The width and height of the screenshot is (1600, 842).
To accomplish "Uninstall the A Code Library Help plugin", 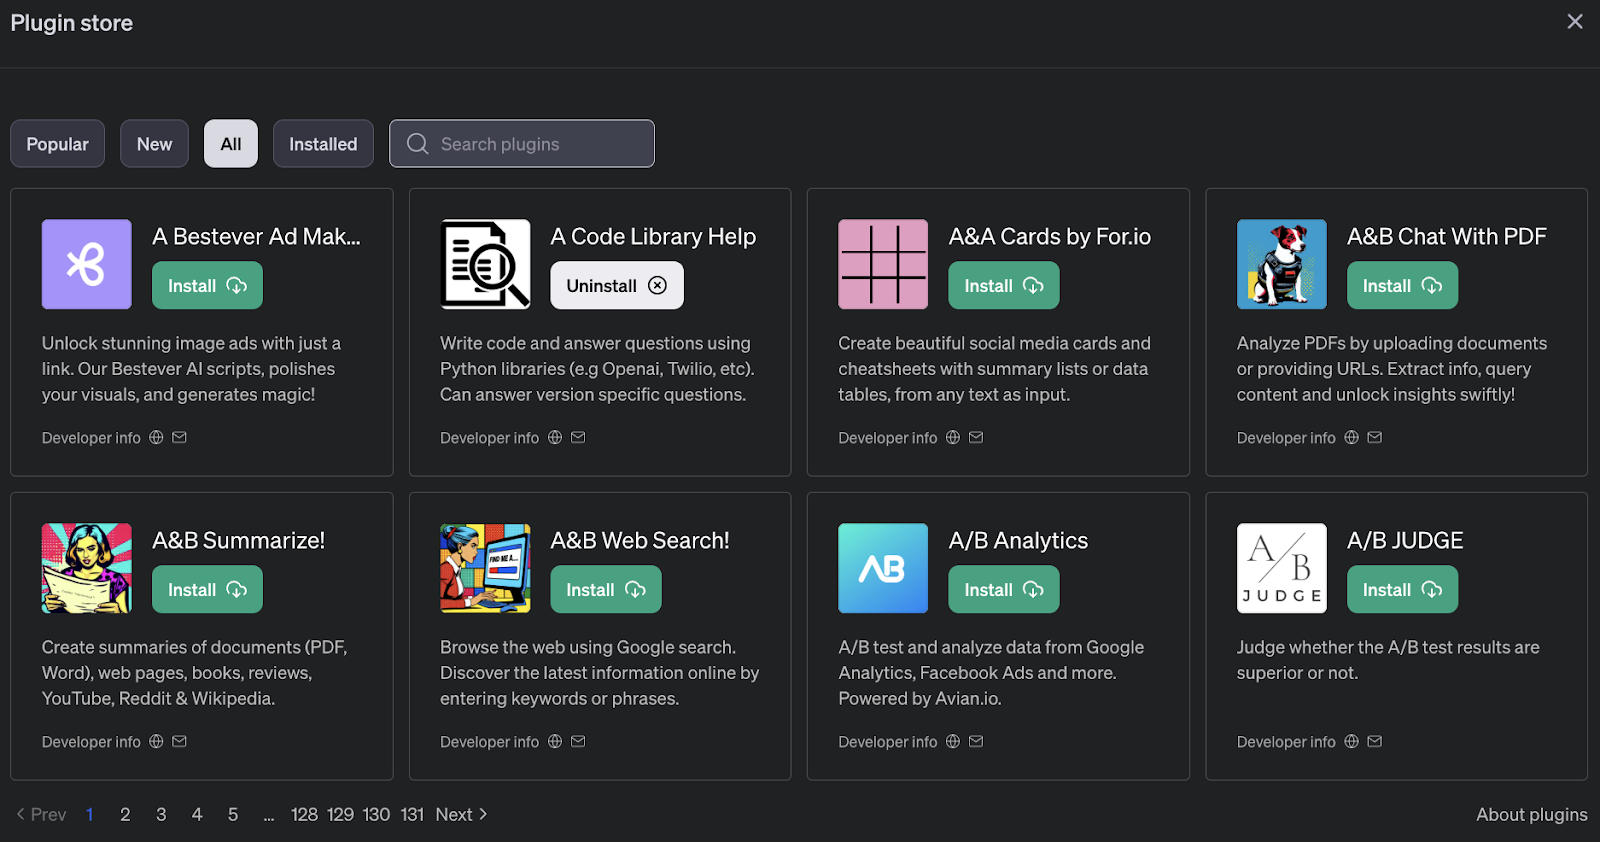I will [x=616, y=286].
